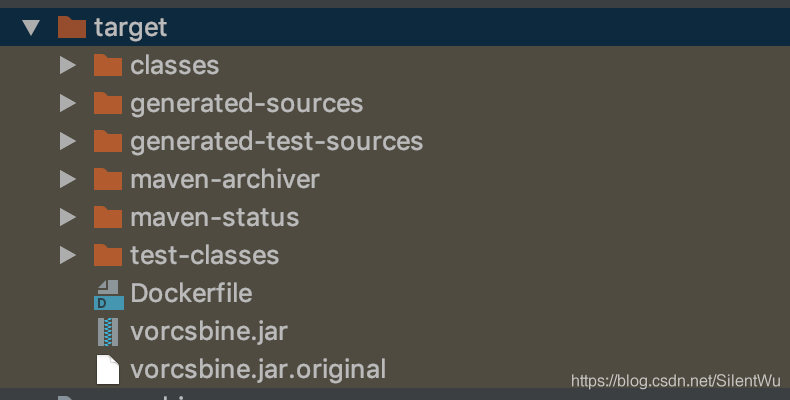The image size is (790, 400).
Task: Expand the generated-sources folder arrow
Action: tap(67, 104)
